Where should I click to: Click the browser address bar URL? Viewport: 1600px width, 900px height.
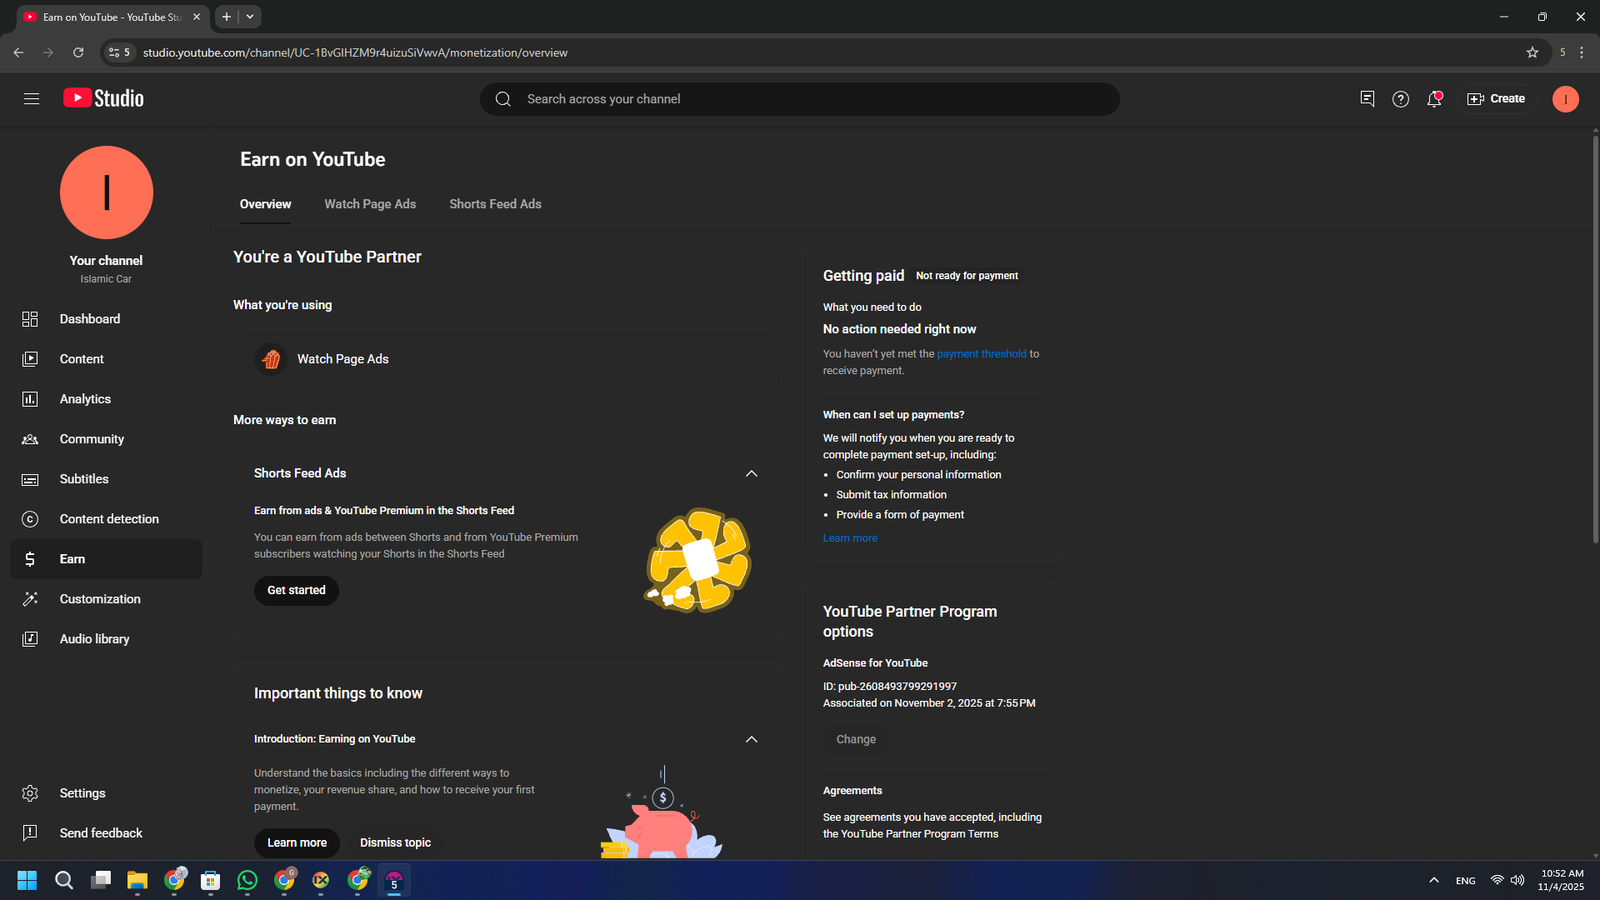click(355, 52)
